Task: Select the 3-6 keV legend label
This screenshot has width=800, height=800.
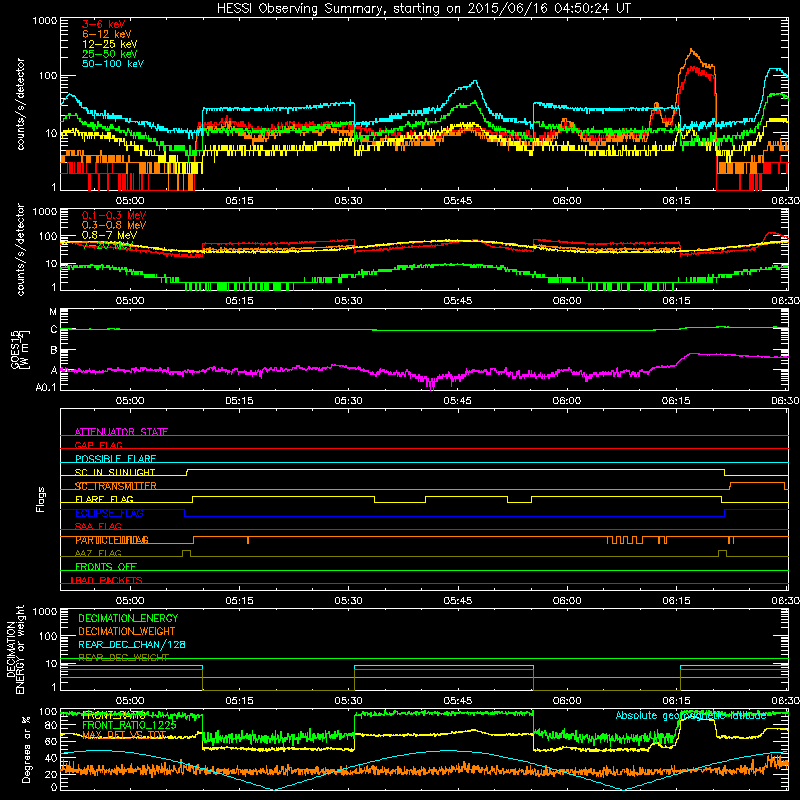Action: tap(103, 24)
